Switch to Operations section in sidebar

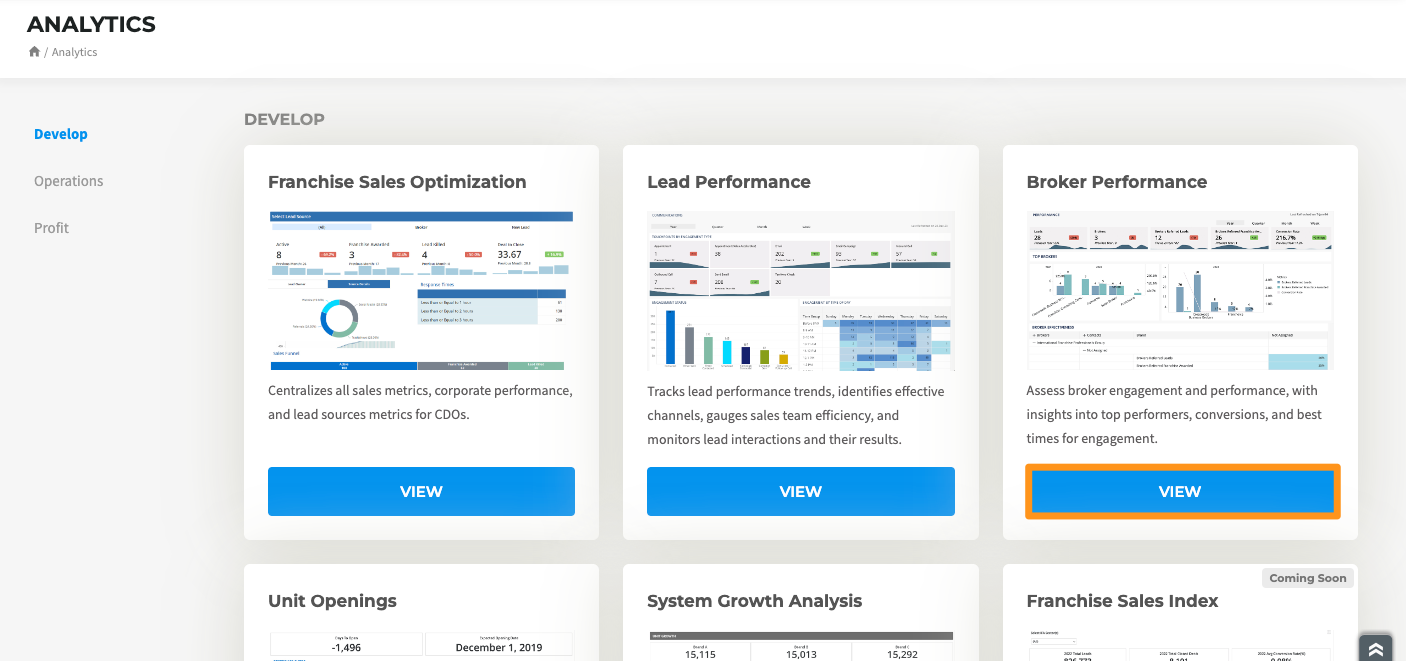tap(69, 181)
